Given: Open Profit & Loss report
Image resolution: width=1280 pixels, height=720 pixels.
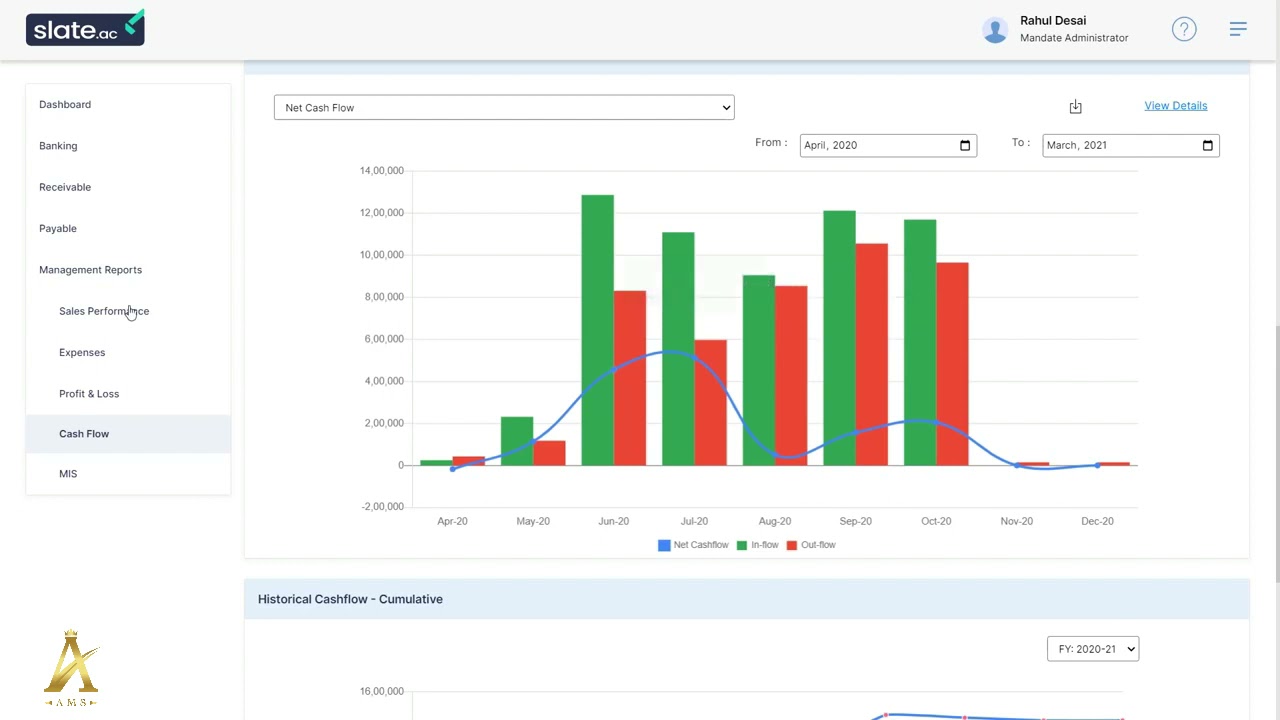Looking at the screenshot, I should pyautogui.click(x=89, y=394).
